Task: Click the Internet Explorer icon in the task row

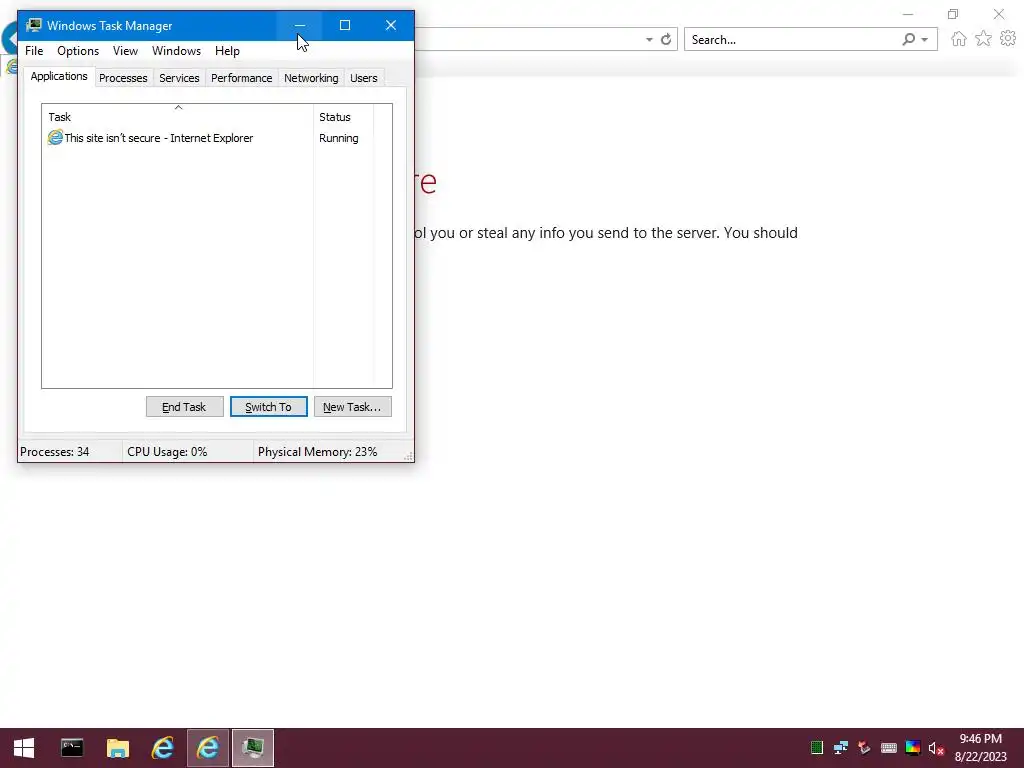Action: click(x=56, y=138)
